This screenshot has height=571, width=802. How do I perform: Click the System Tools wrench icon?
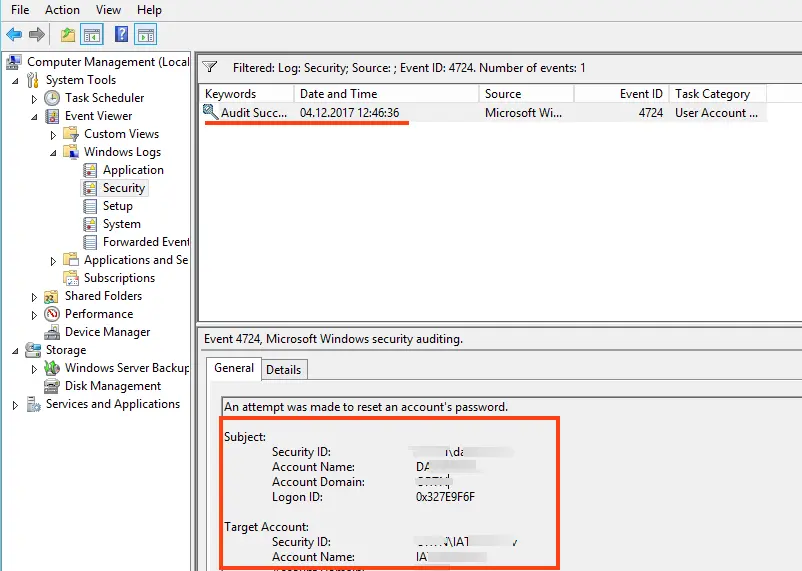(x=33, y=80)
